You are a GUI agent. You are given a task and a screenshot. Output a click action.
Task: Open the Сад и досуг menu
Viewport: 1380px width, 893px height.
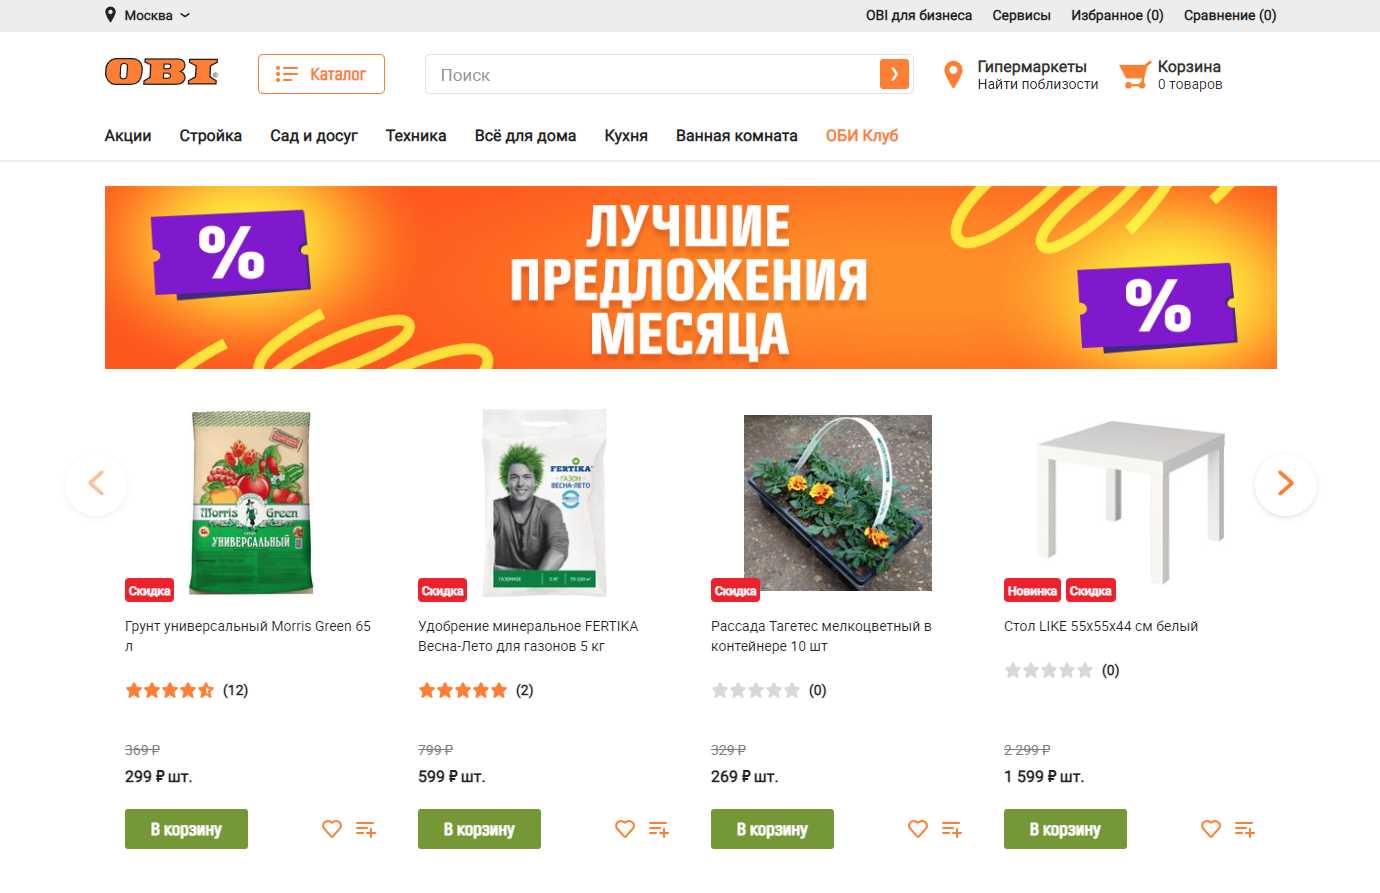click(314, 136)
